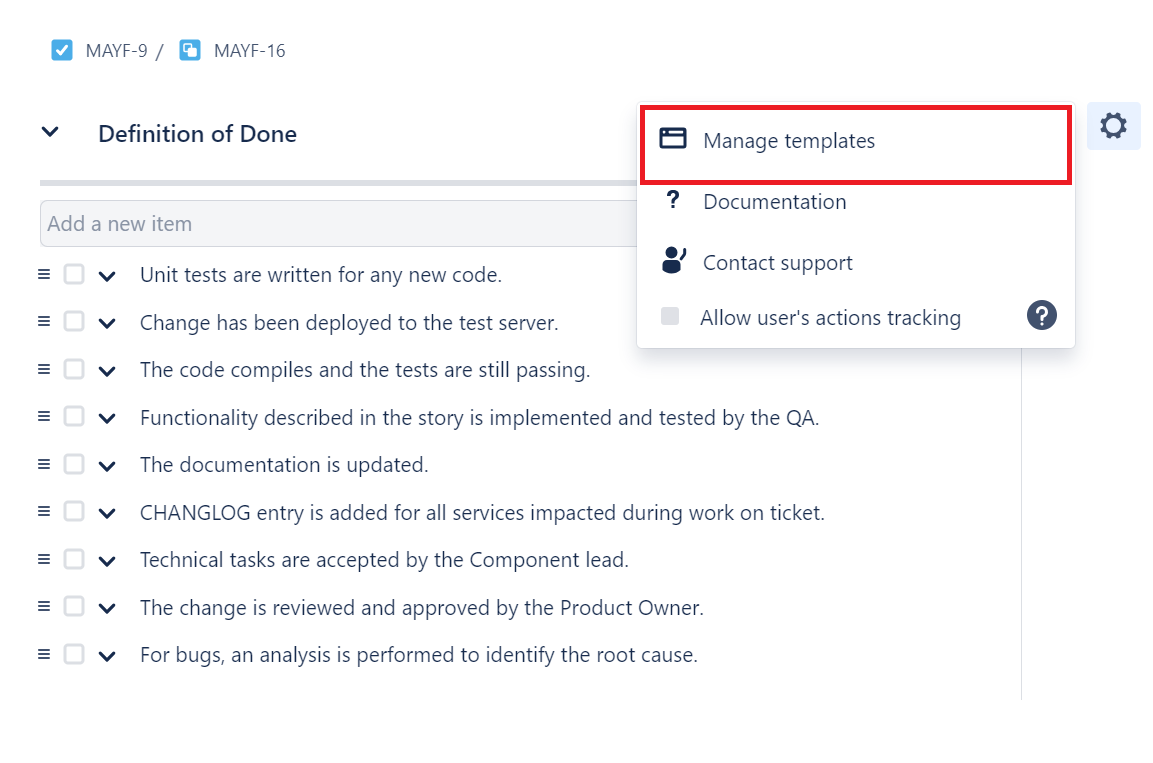Collapse the Definition of Done section
This screenshot has height=763, width=1153.
50,132
